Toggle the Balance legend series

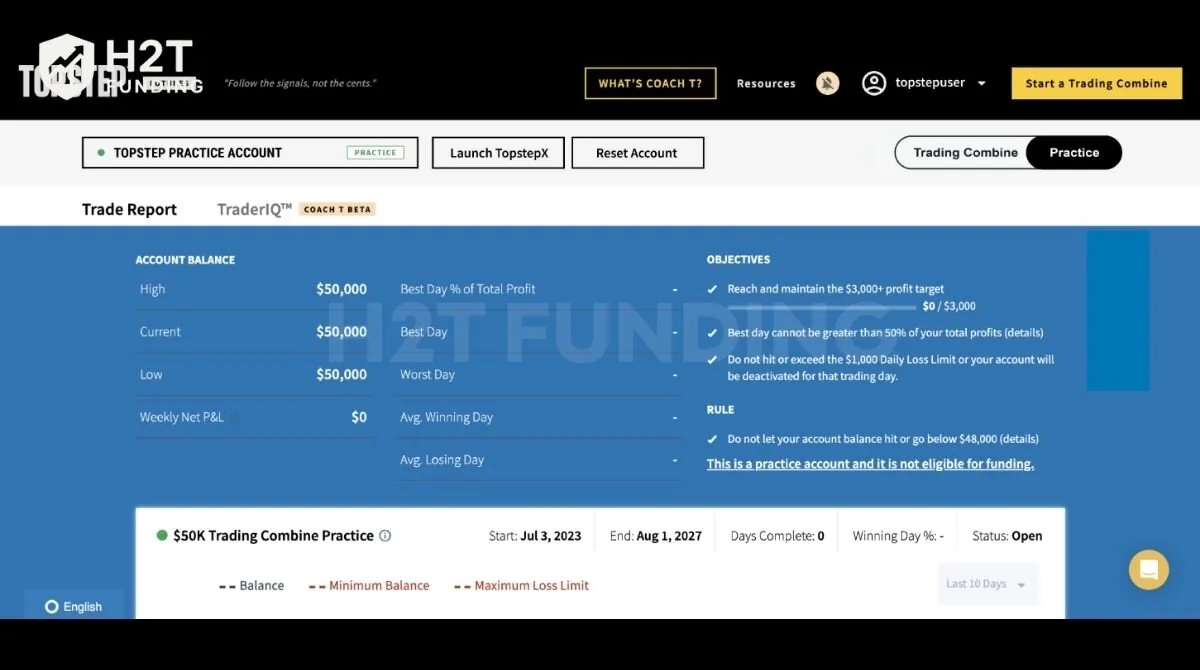(251, 586)
